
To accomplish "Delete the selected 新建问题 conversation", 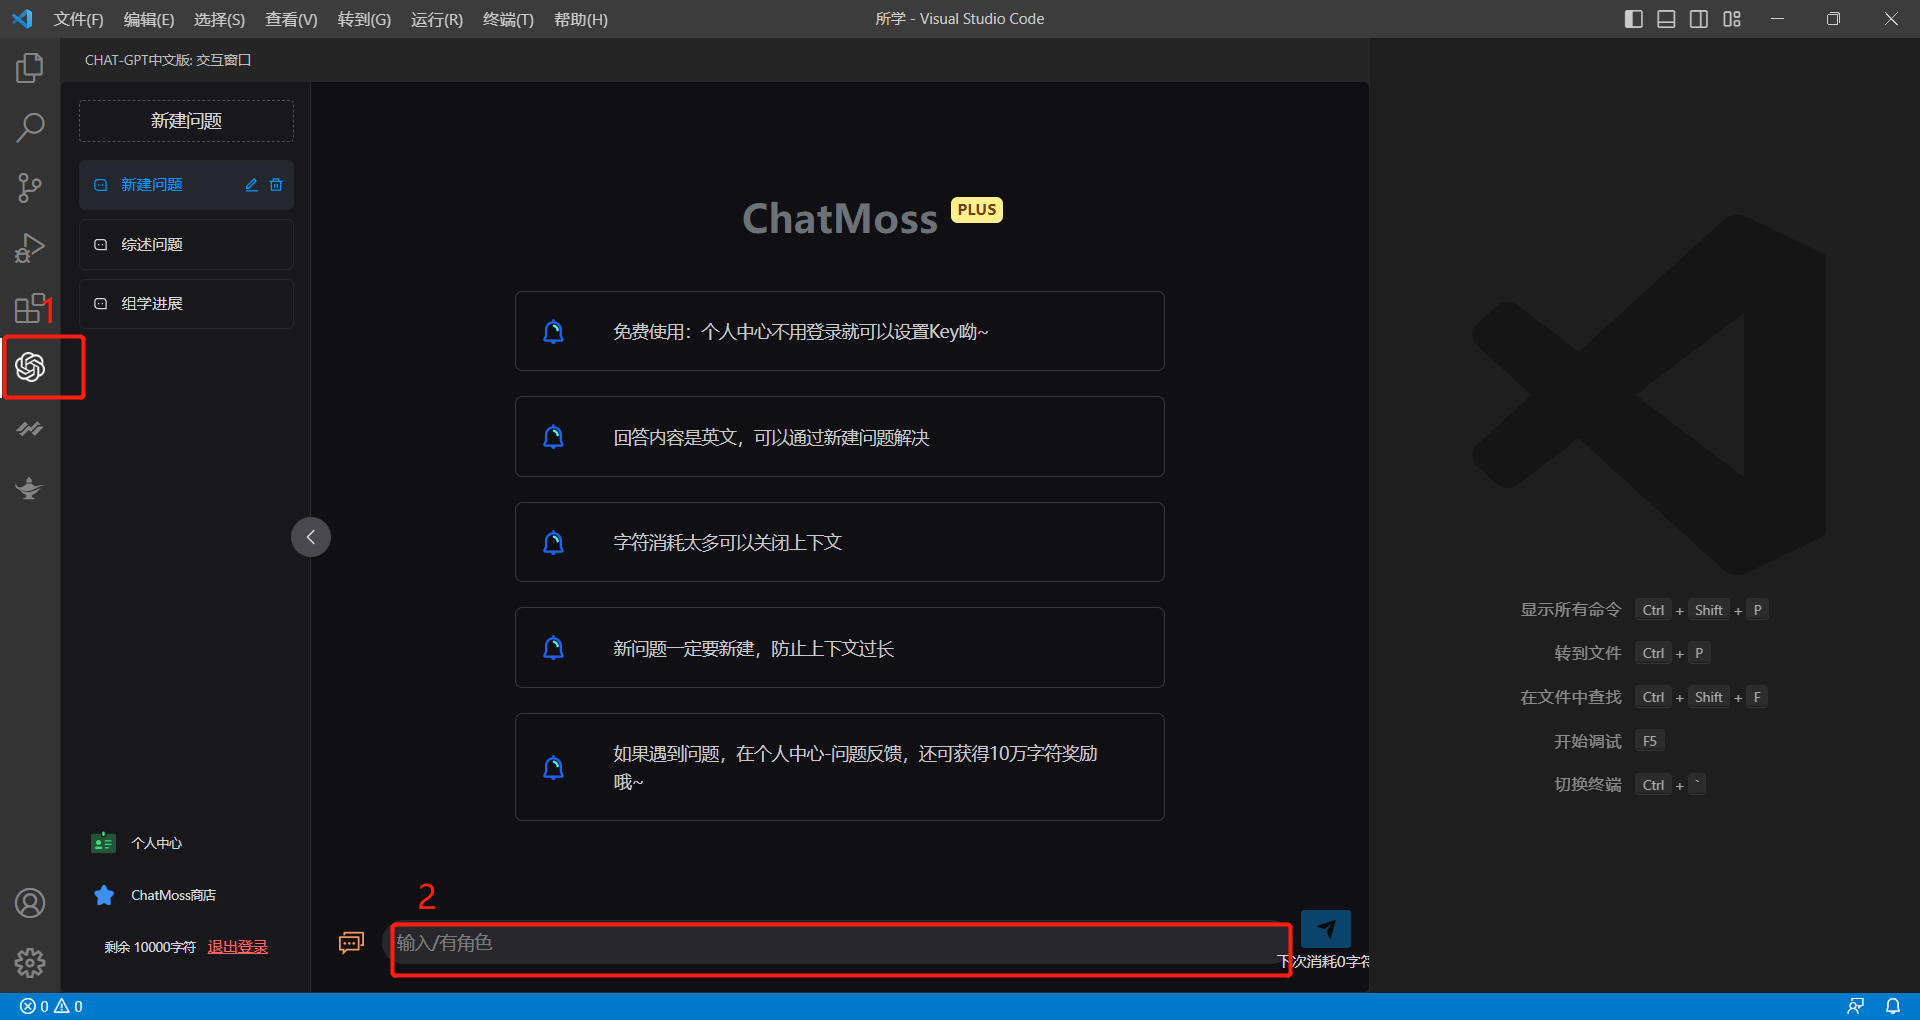I will tap(276, 185).
